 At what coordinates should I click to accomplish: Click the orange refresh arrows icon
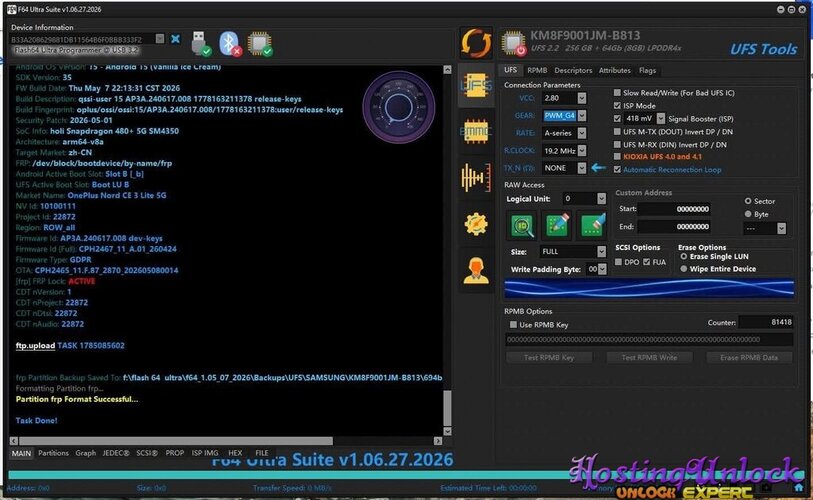(476, 43)
